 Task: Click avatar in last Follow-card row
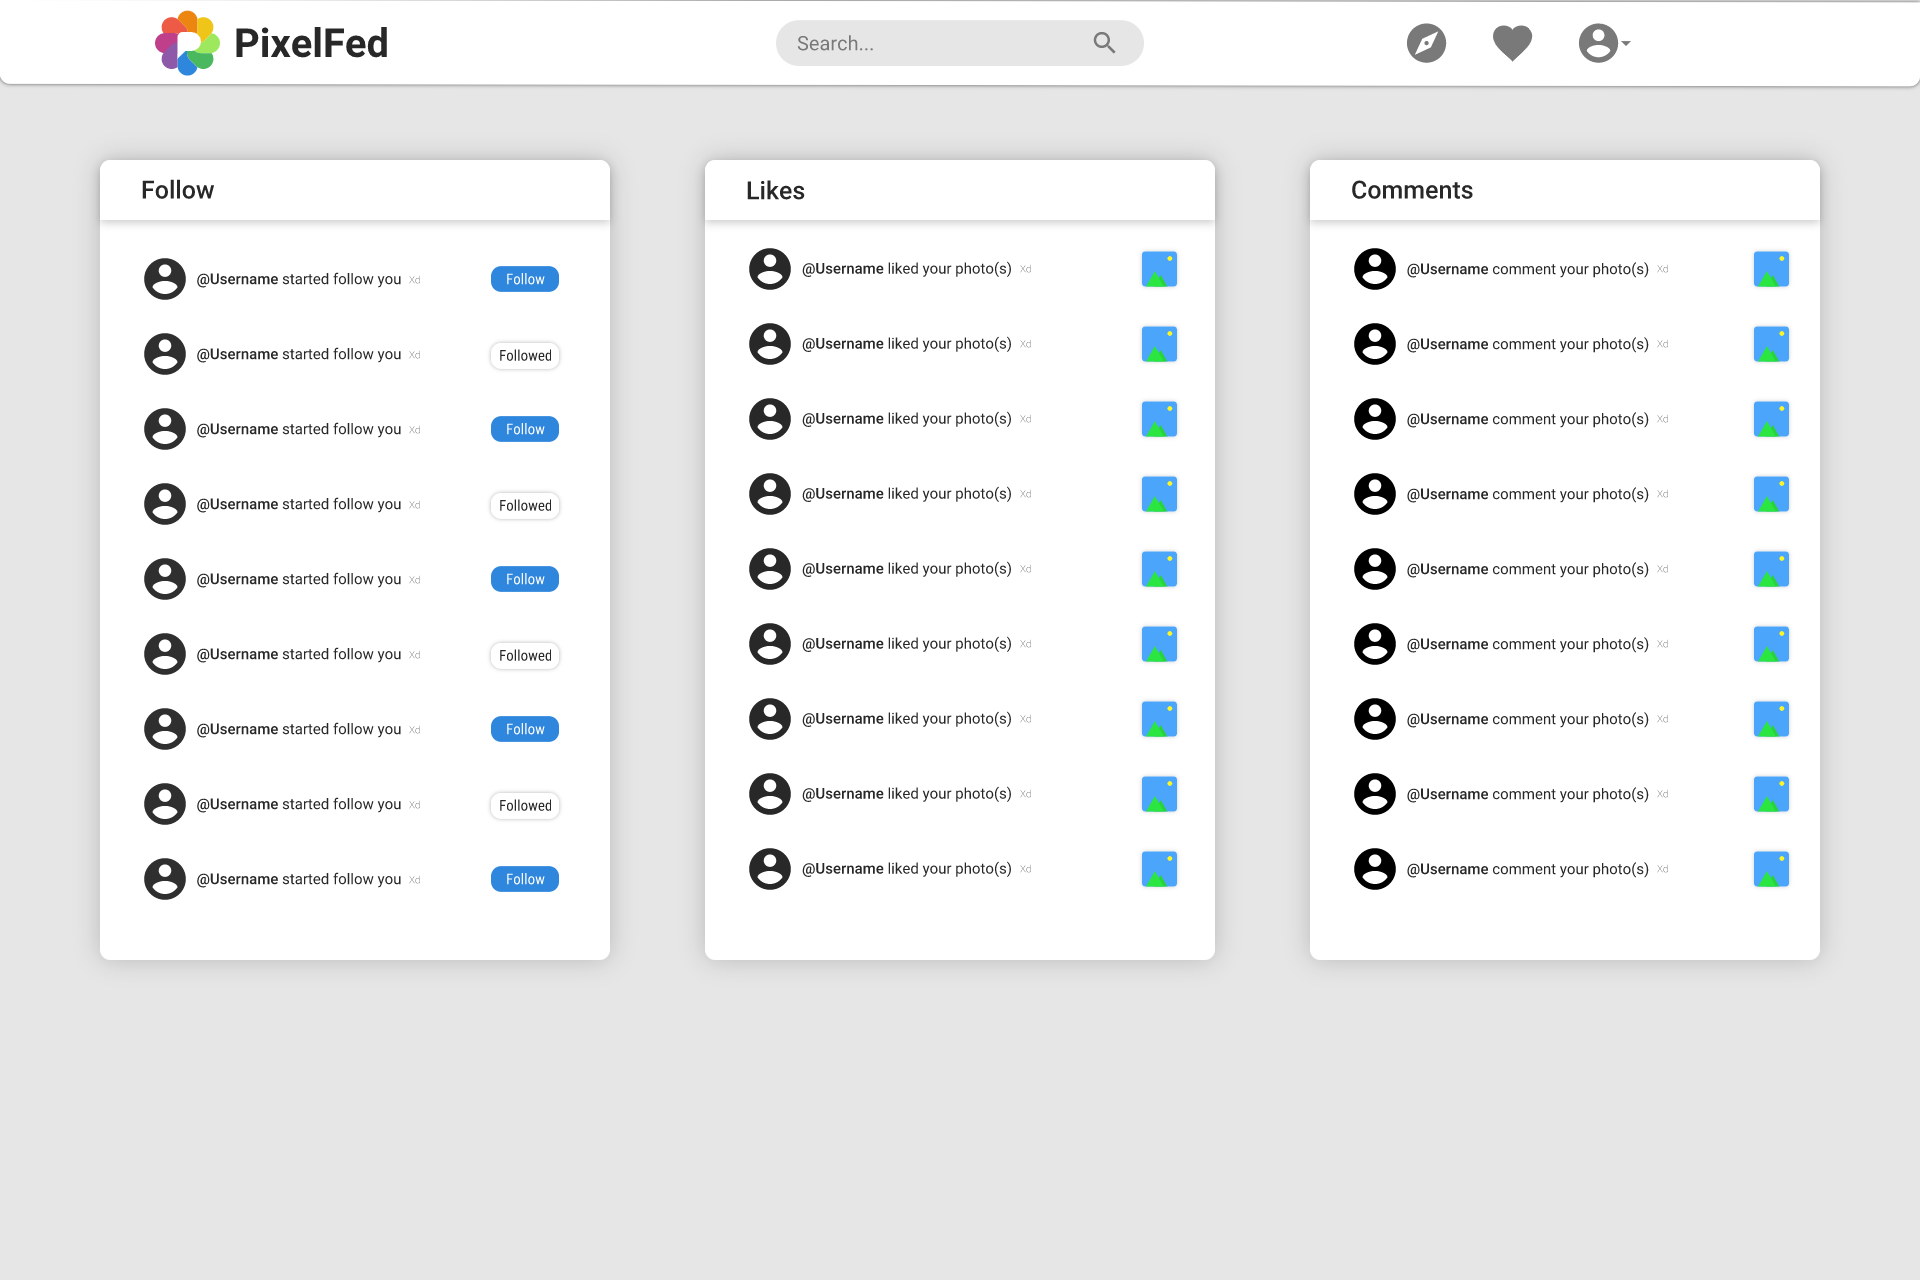pos(165,879)
